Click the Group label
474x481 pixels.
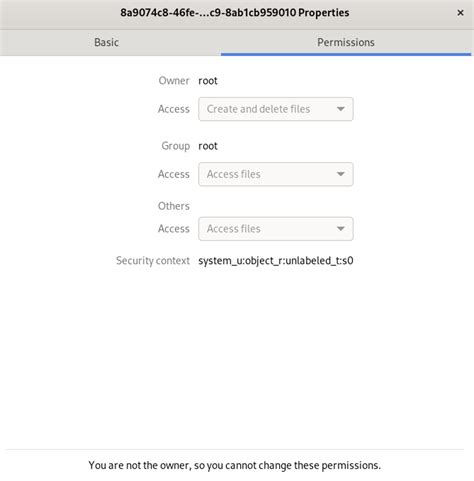point(175,146)
